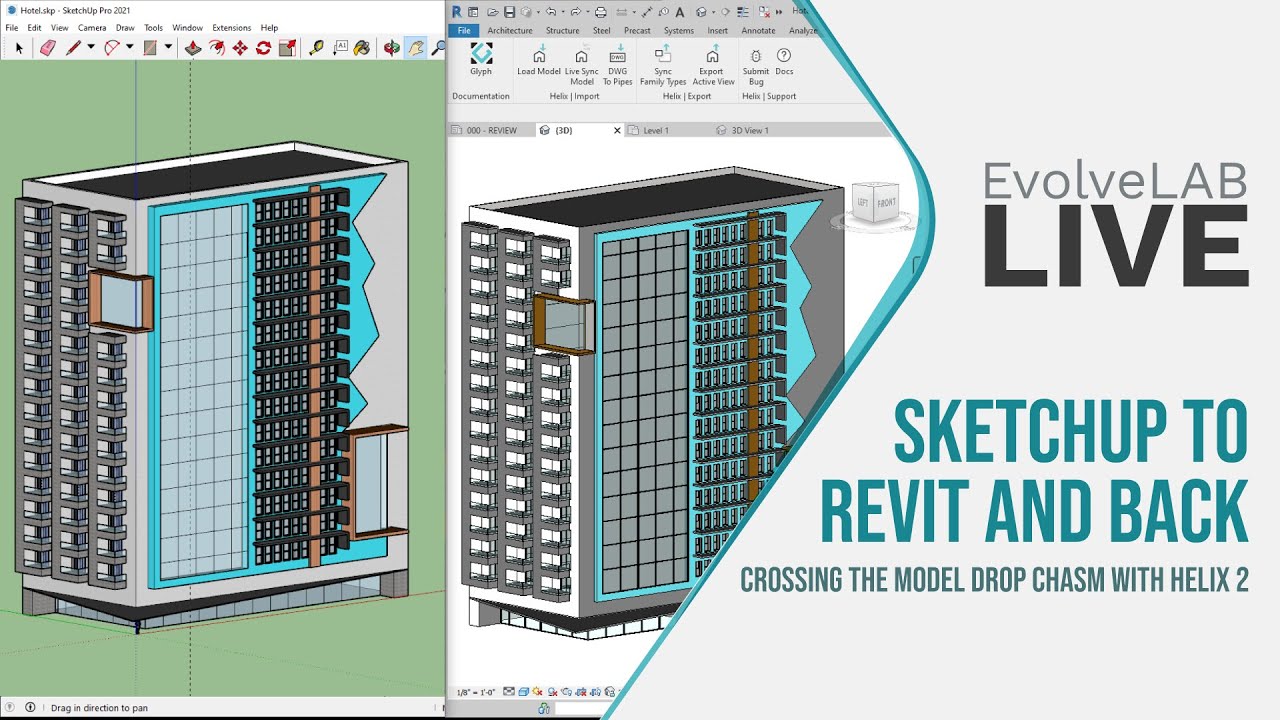Select the Offset tool in SketchUp

click(x=217, y=47)
